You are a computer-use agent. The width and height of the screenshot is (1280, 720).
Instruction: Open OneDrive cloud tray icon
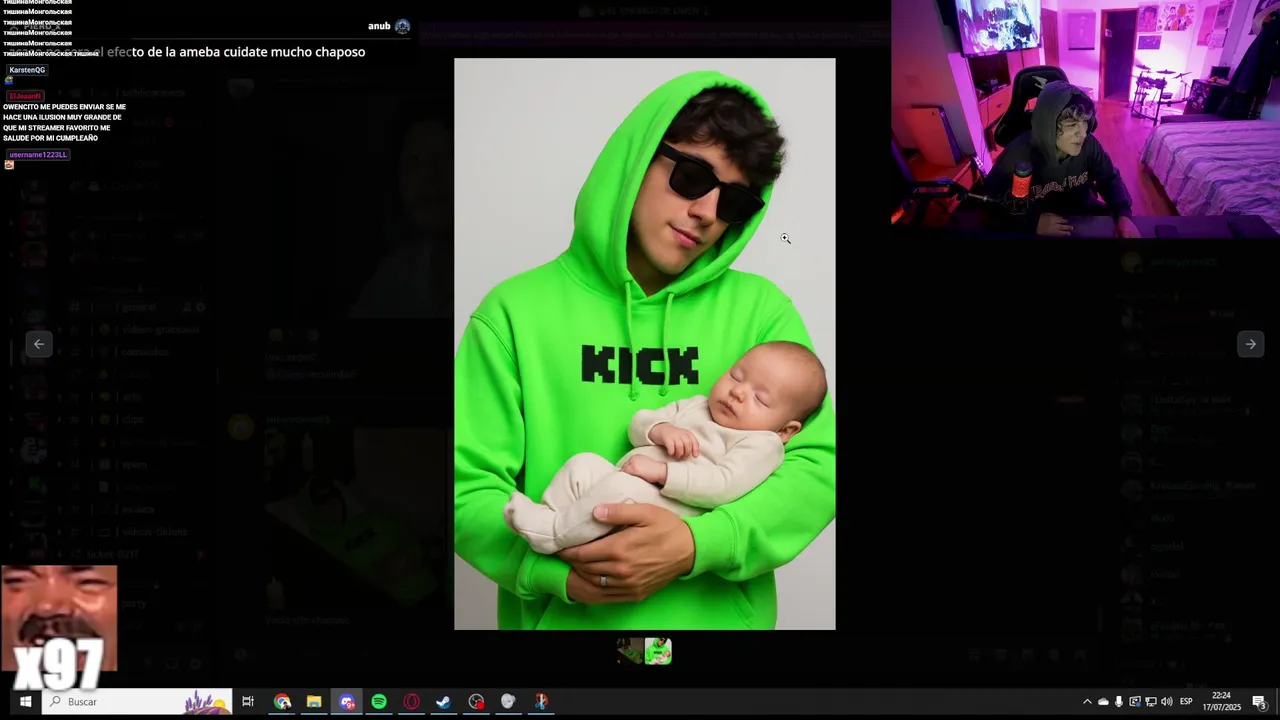1103,701
